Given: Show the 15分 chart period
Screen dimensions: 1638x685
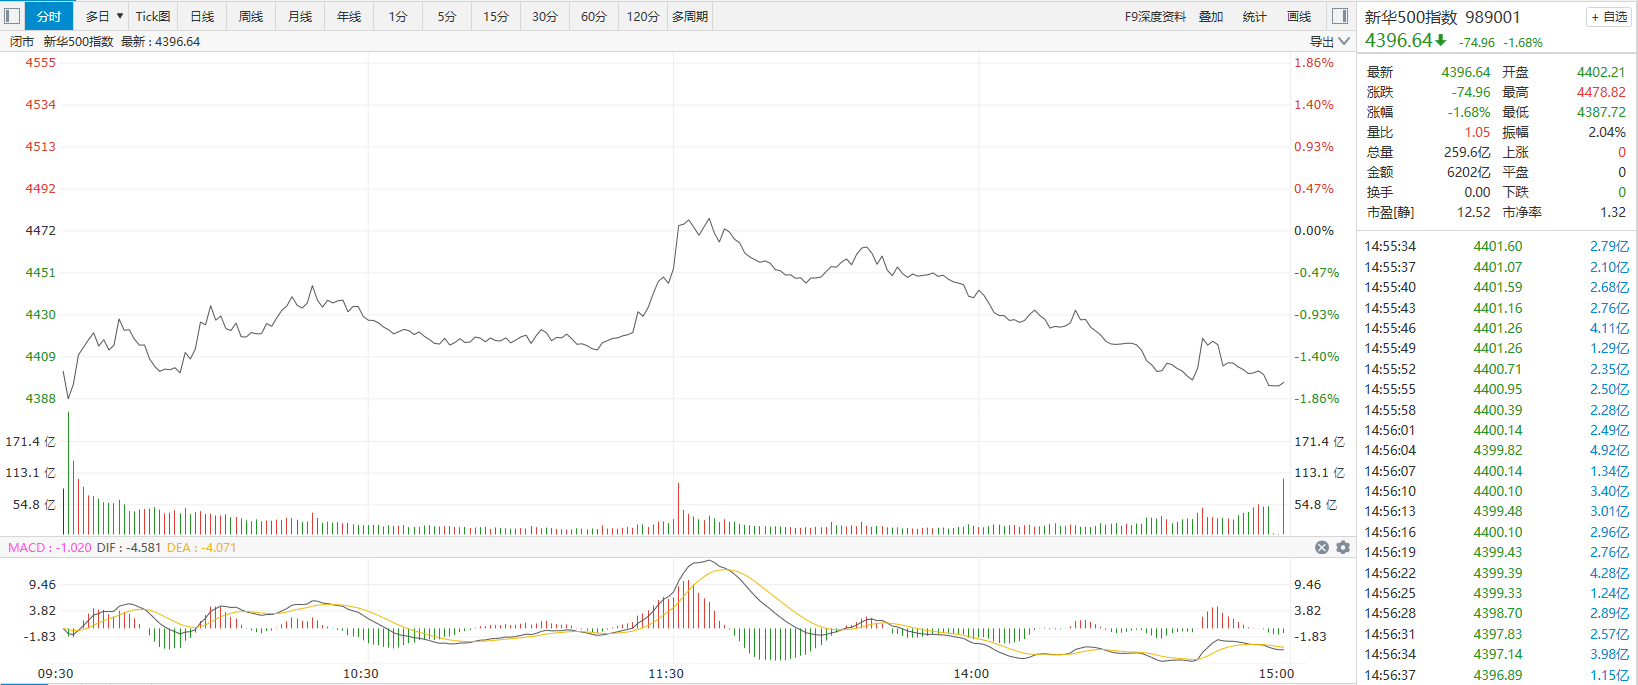Looking at the screenshot, I should pos(496,16).
